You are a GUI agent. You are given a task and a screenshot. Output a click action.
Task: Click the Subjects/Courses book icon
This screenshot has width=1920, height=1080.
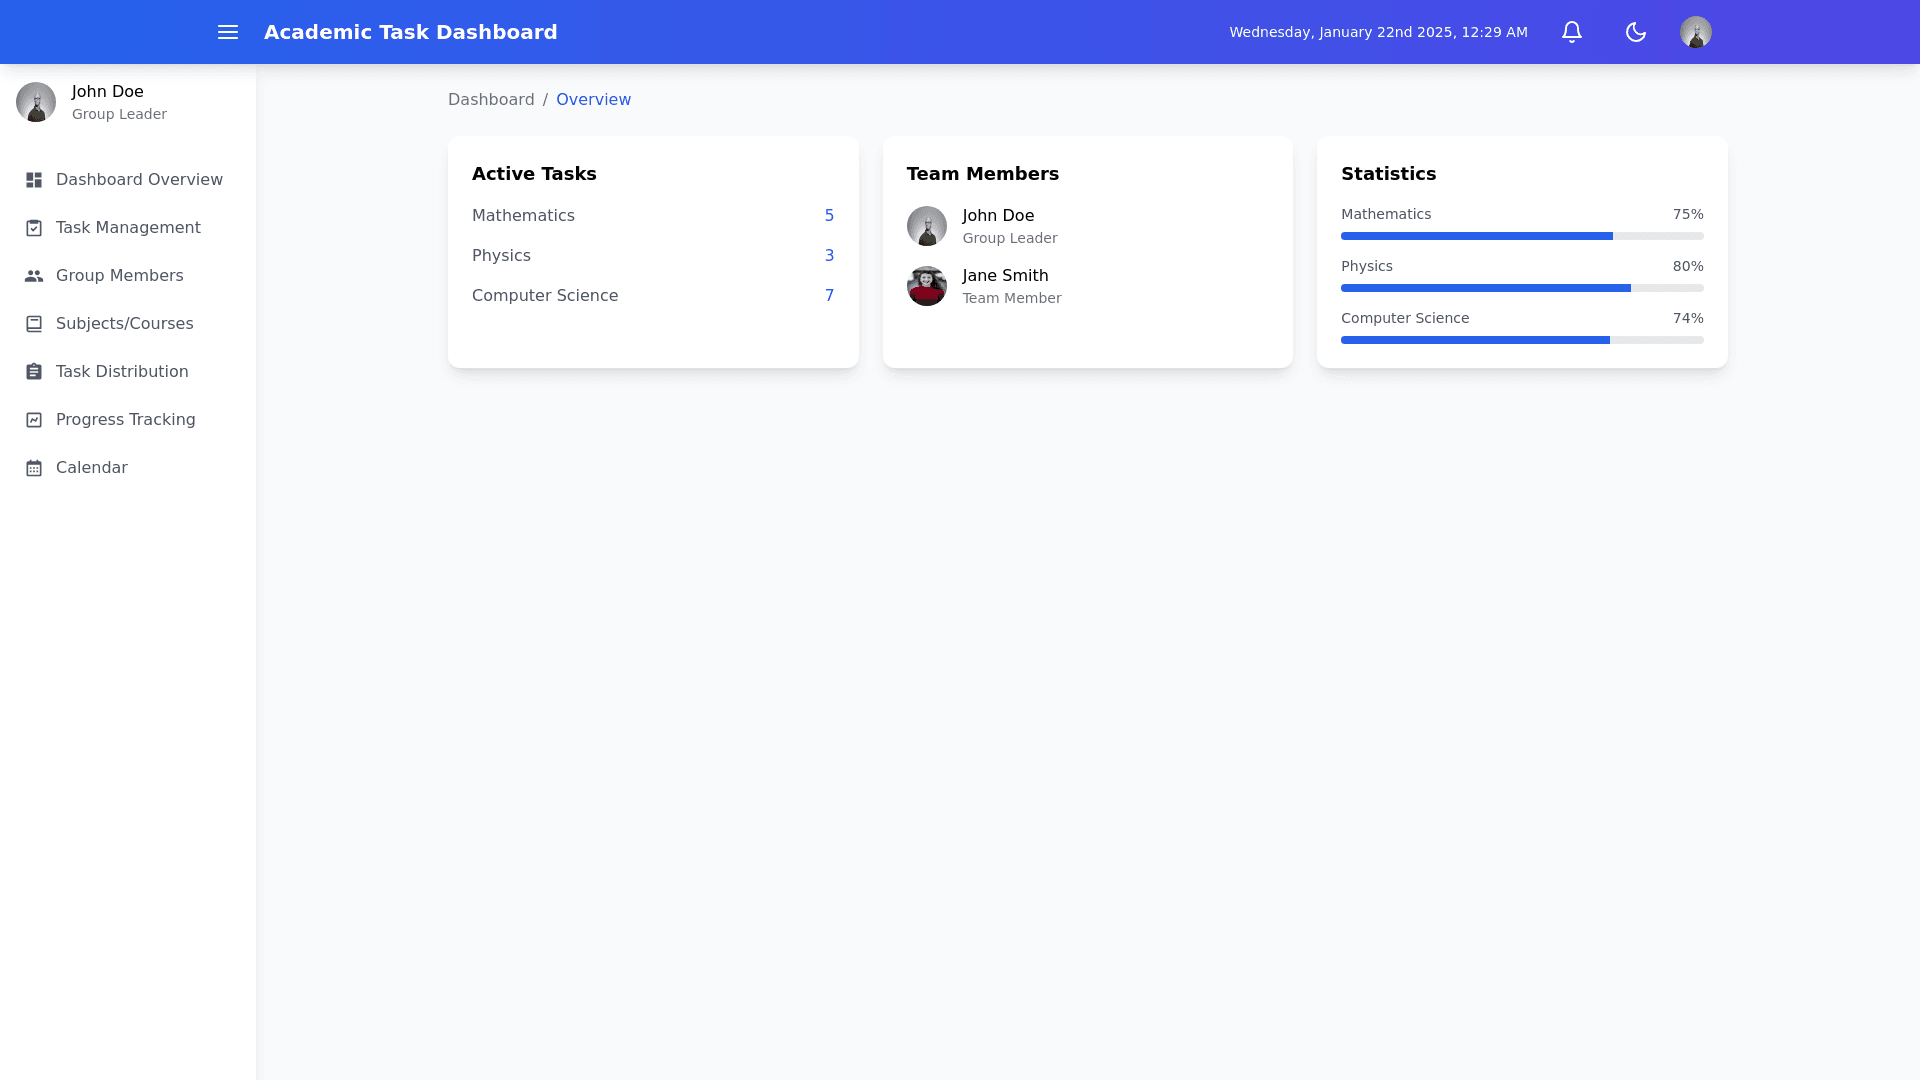34,324
